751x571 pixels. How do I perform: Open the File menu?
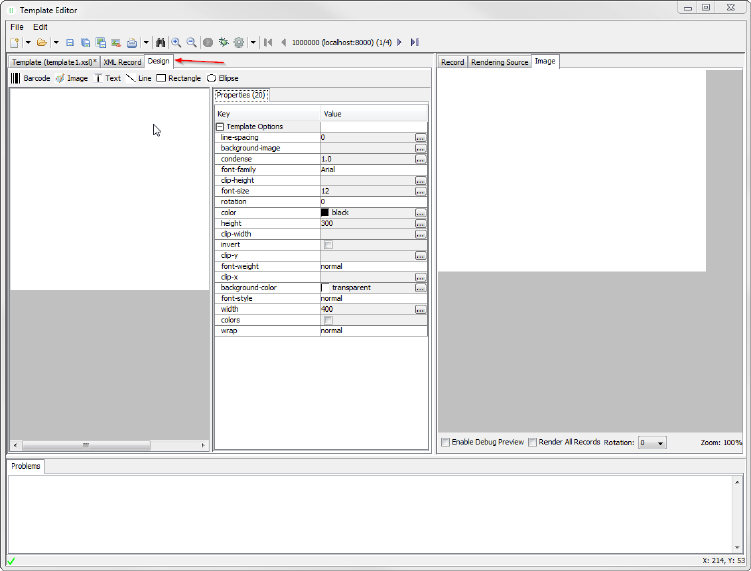click(17, 27)
